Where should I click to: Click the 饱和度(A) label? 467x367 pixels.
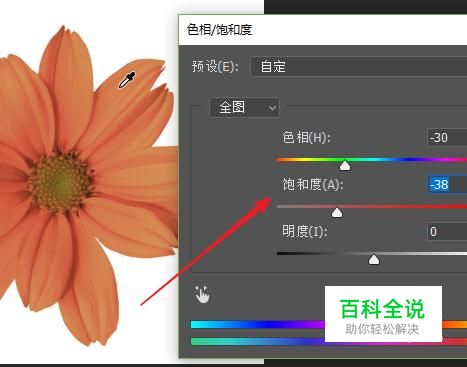coord(313,184)
